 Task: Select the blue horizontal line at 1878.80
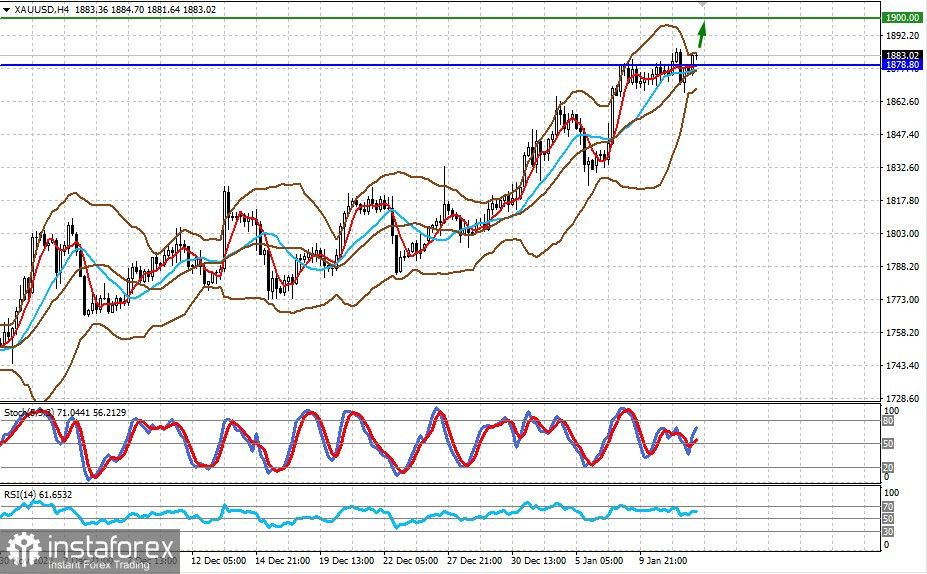click(440, 65)
